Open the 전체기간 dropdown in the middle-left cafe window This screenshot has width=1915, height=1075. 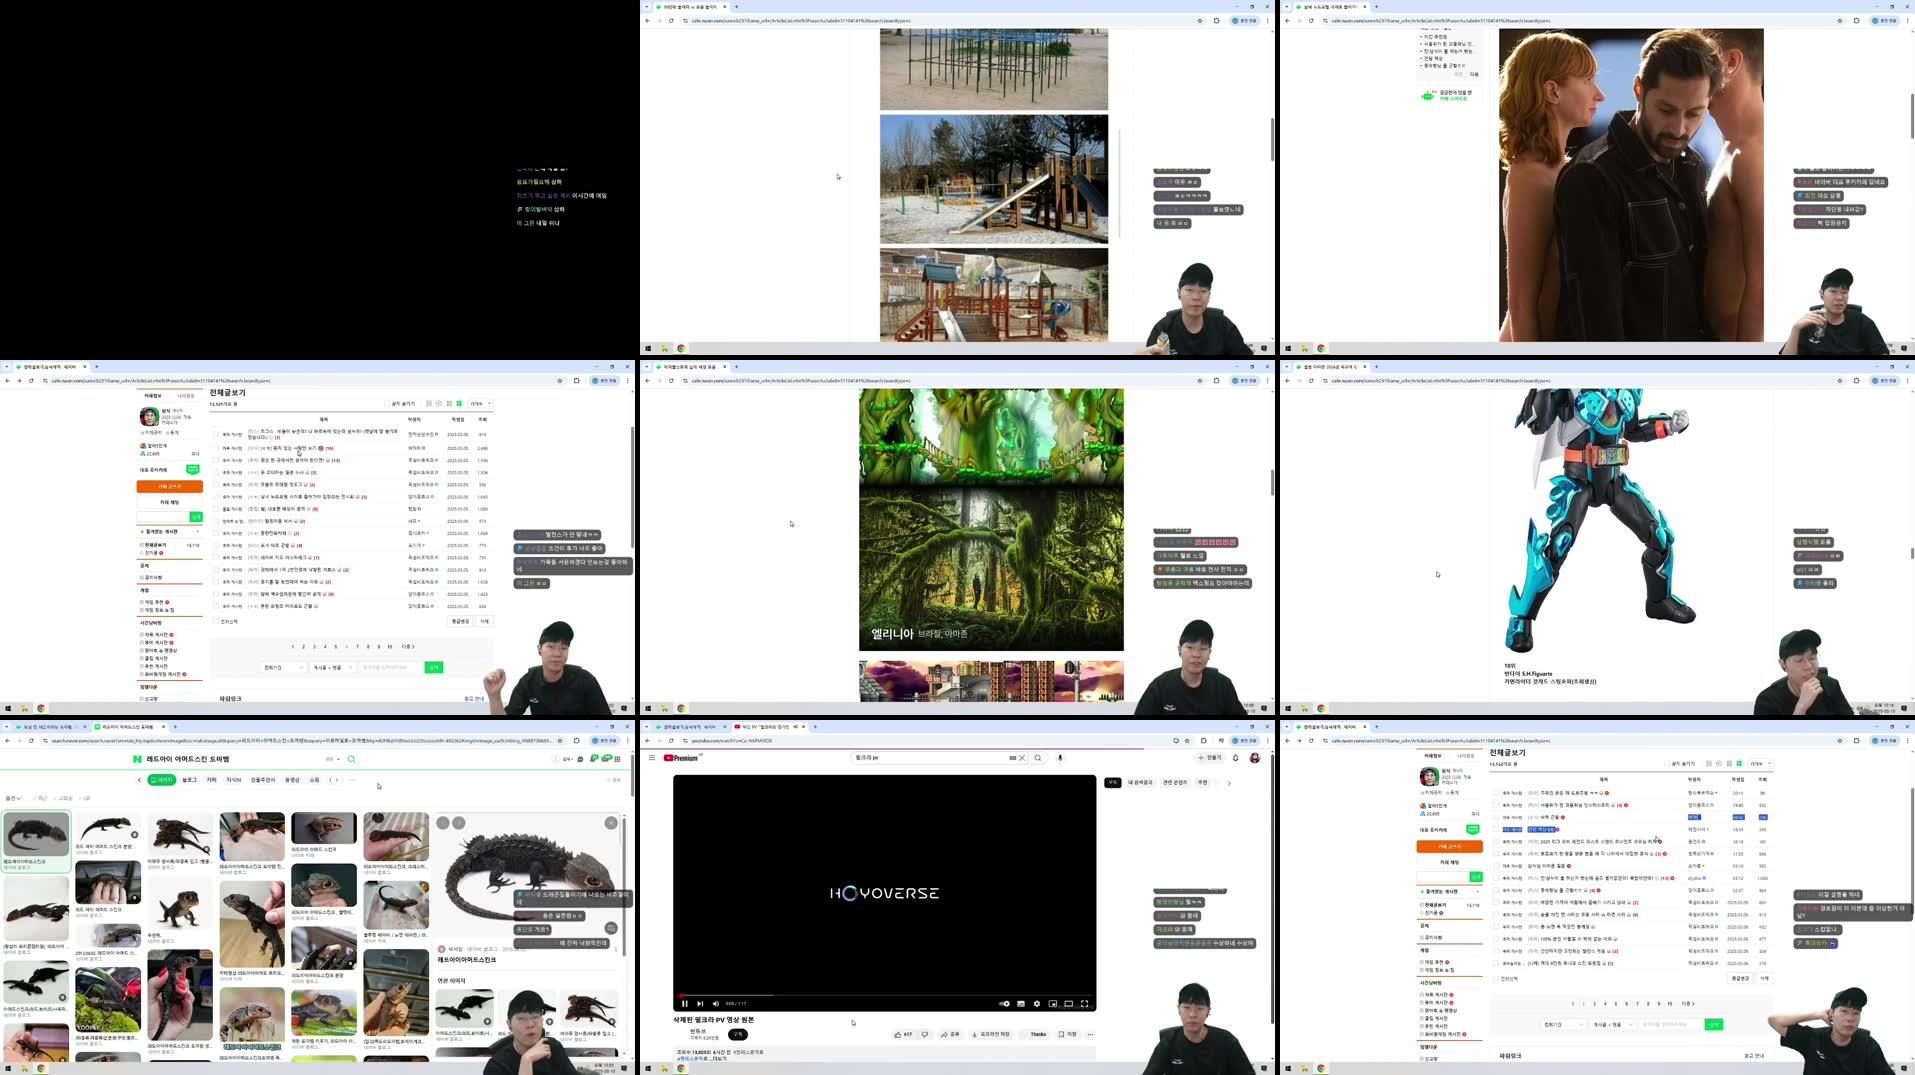(281, 667)
